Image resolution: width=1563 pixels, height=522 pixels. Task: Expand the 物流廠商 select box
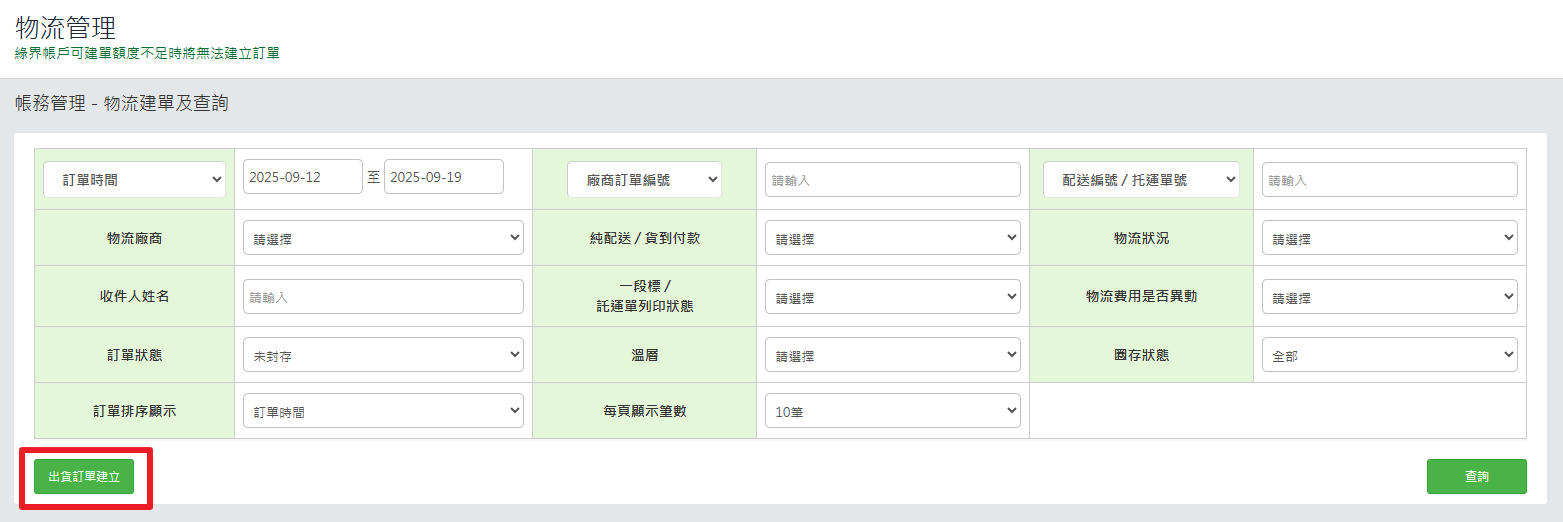click(x=383, y=239)
